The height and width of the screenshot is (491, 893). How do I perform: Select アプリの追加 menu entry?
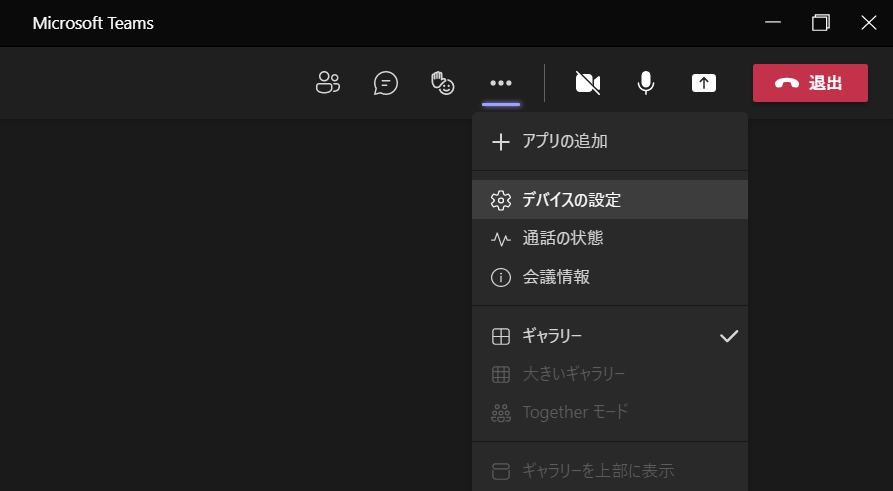click(609, 141)
